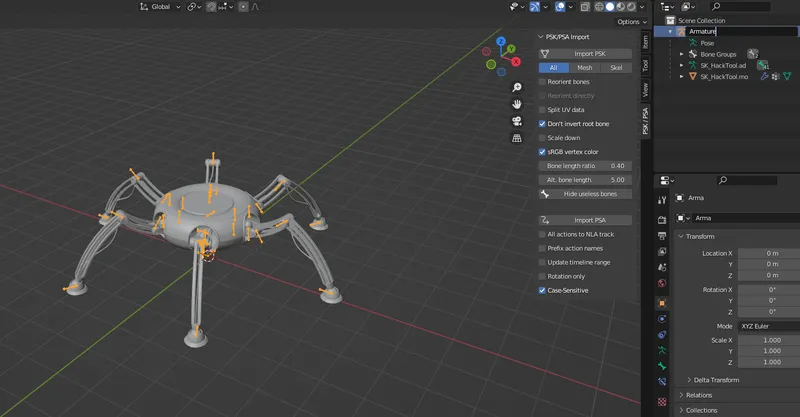Viewport: 800px width, 417px height.
Task: Switch to the Item sidebar tab
Action: 645,42
